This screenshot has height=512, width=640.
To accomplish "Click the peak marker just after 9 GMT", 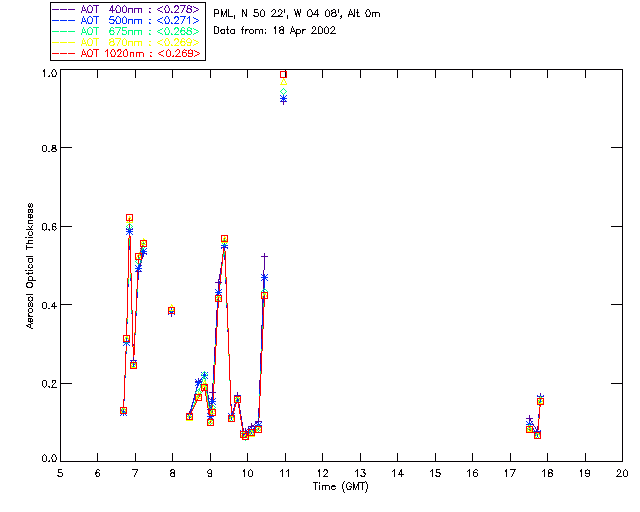I will coord(224,239).
